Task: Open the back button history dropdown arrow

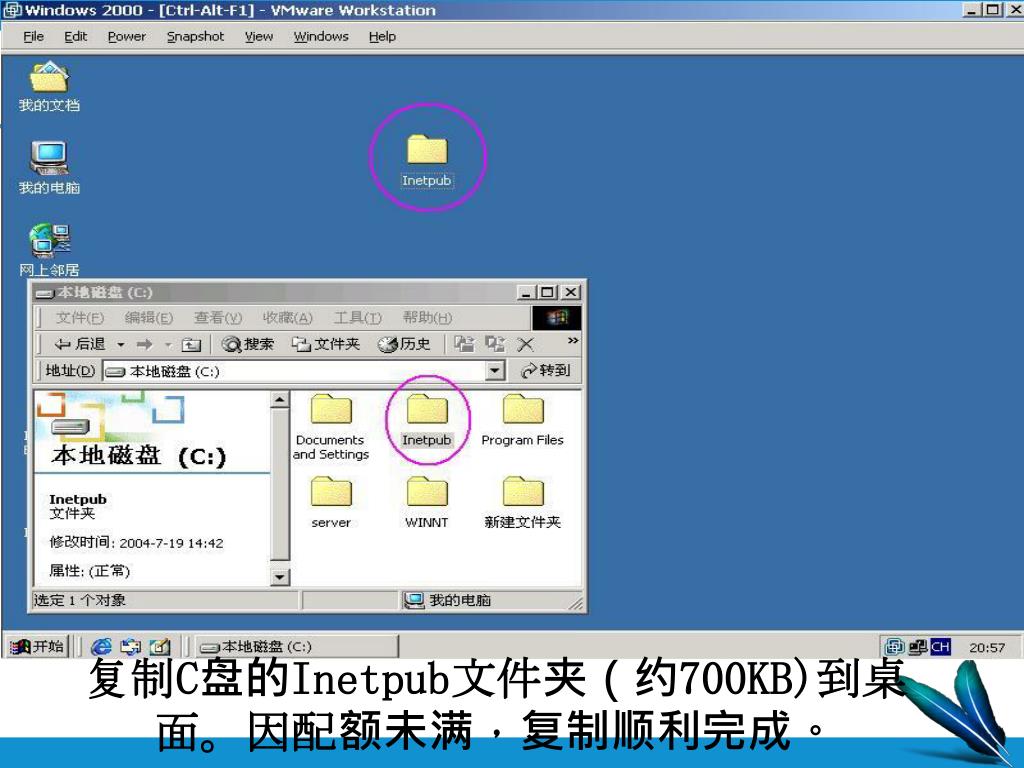Action: [x=121, y=344]
